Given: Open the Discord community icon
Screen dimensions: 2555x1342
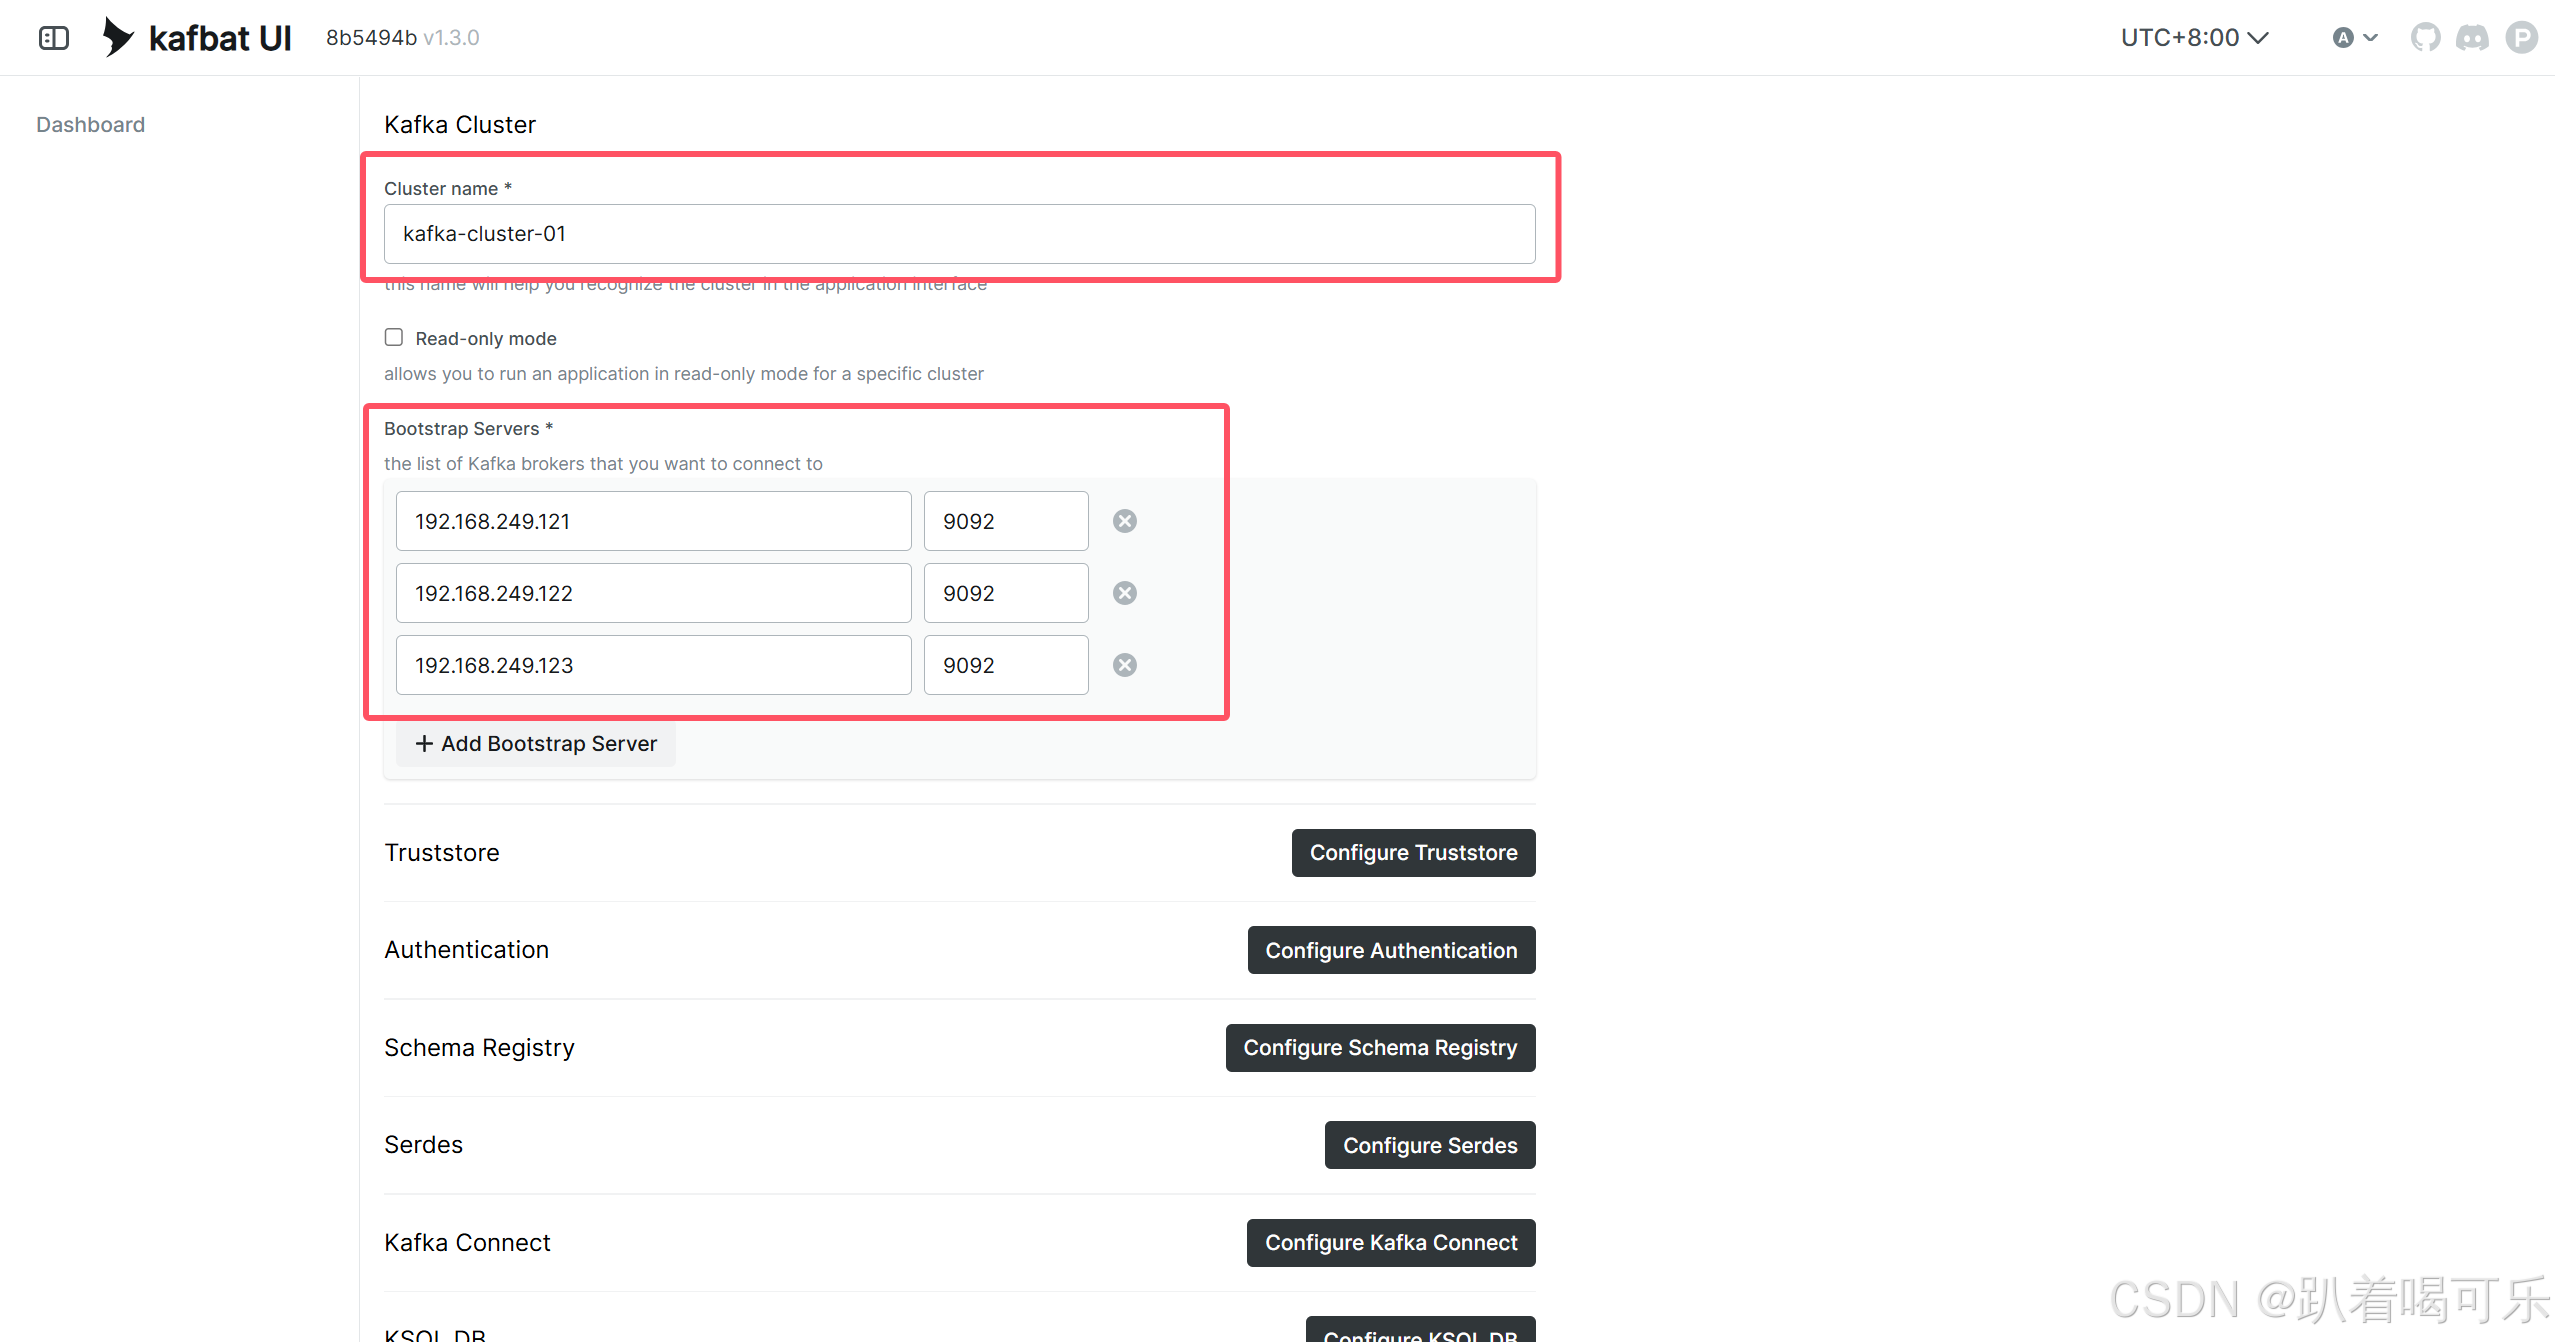Looking at the screenshot, I should pos(2473,38).
